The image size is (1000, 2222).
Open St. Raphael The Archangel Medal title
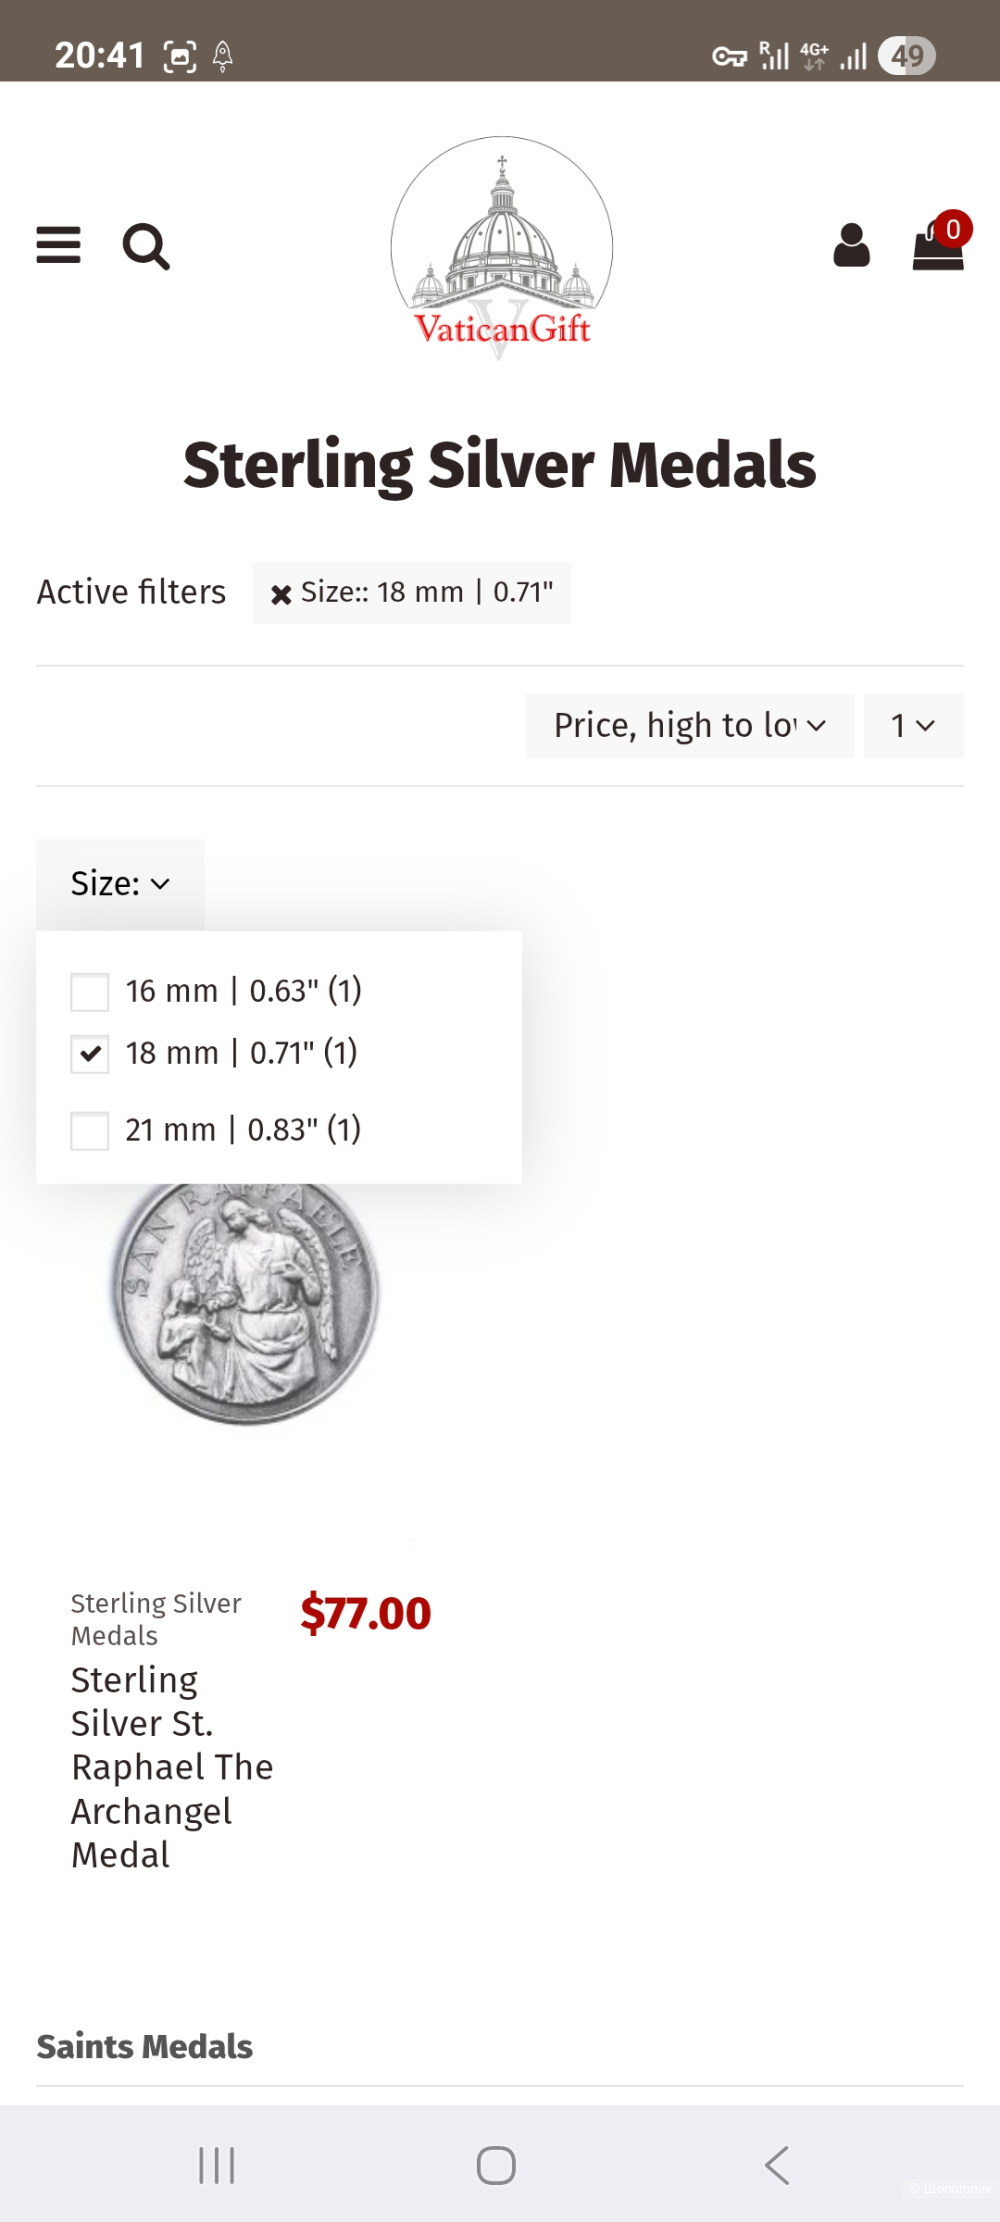[x=171, y=1767]
